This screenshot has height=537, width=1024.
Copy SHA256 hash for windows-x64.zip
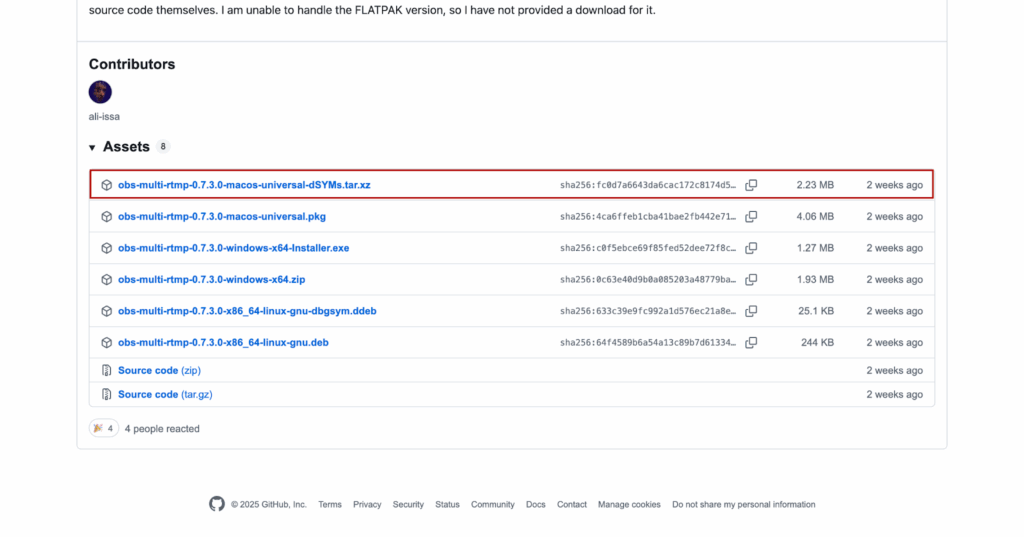(x=751, y=279)
